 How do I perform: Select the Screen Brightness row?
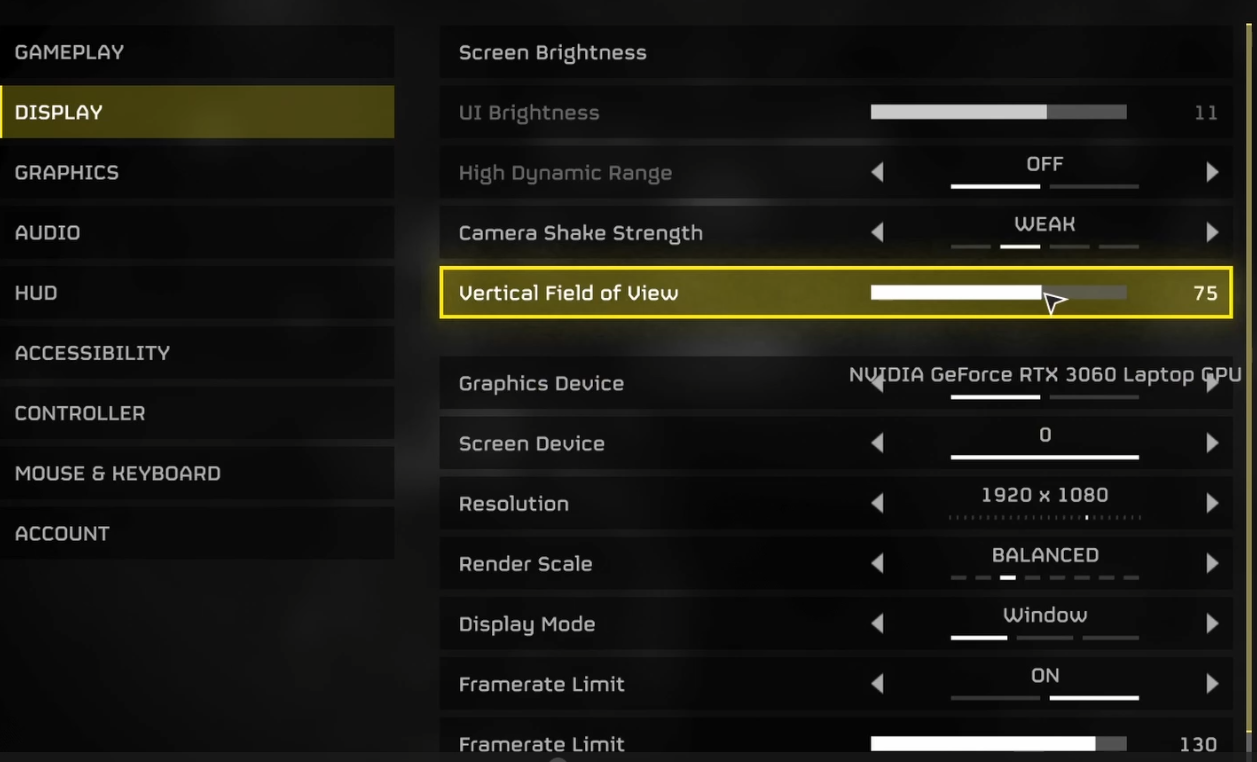[x=835, y=53]
